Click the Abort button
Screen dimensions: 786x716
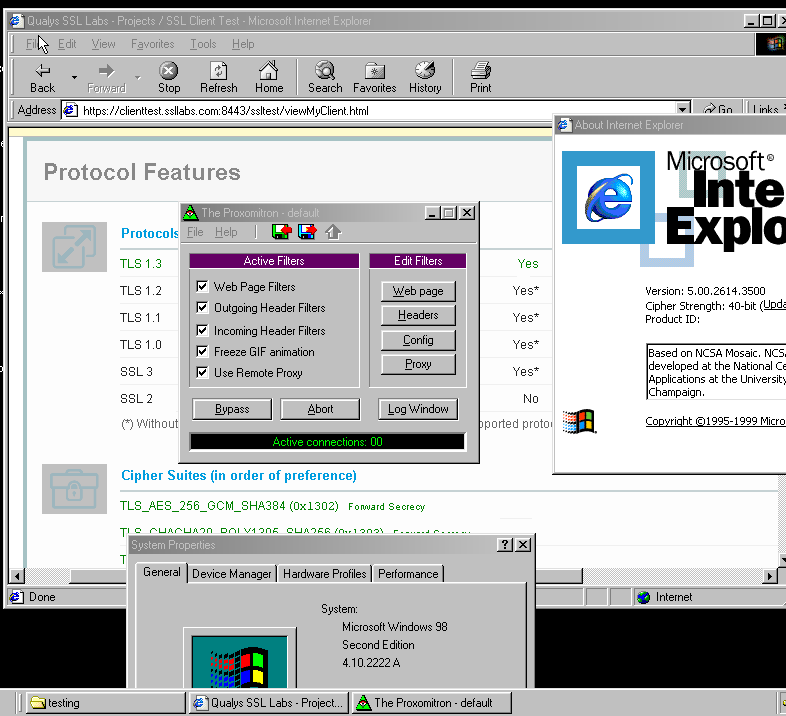[x=320, y=409]
